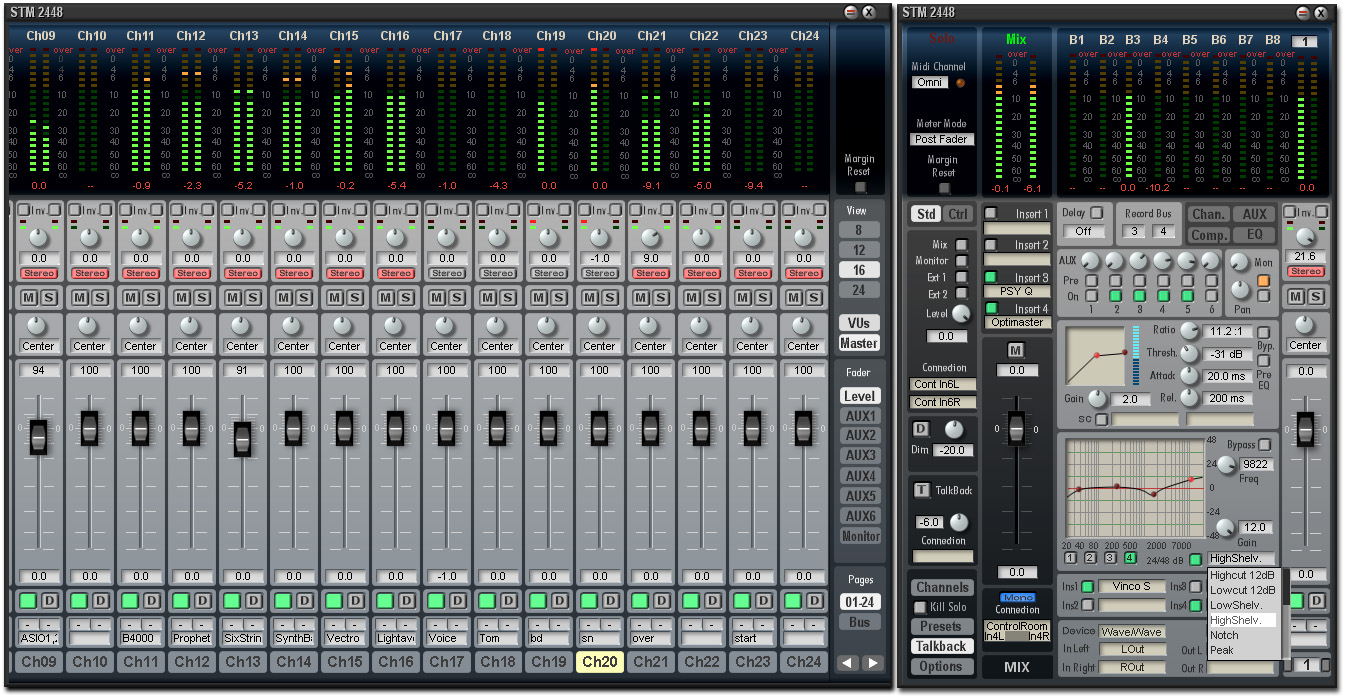Select the Ch20 channel label
1346x696 pixels.
(600, 662)
